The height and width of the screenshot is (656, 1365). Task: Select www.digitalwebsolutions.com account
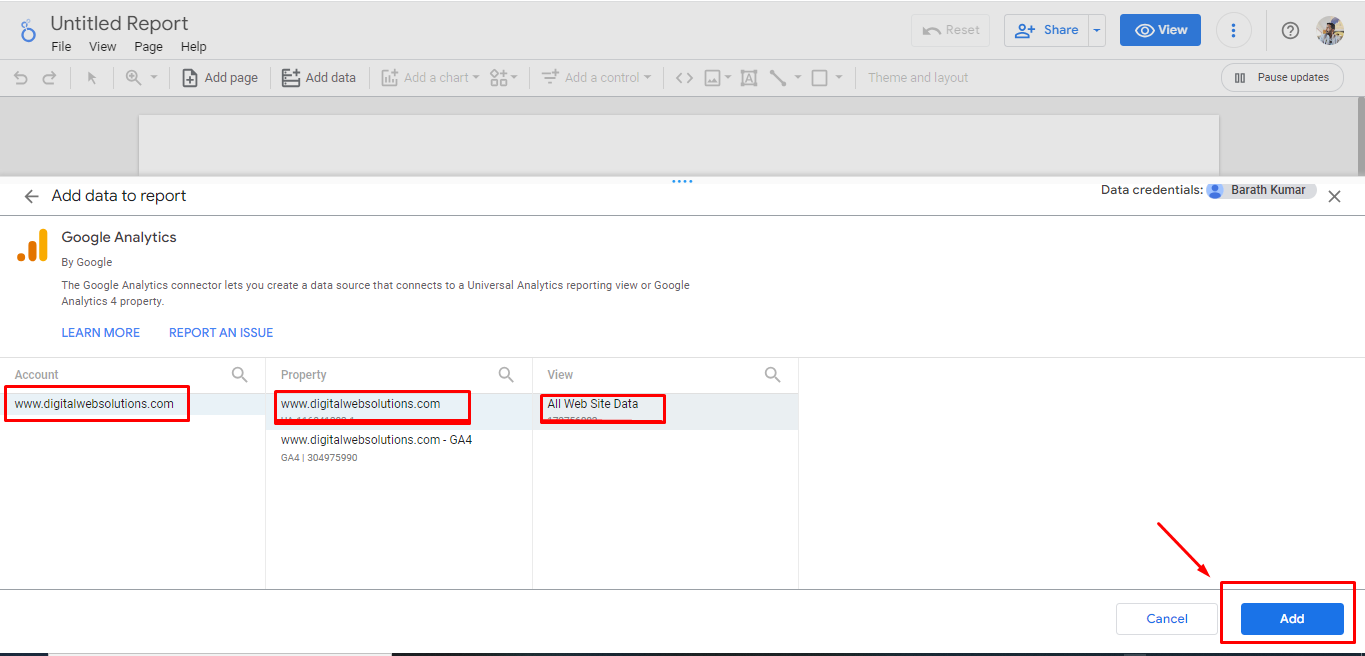[132, 404]
